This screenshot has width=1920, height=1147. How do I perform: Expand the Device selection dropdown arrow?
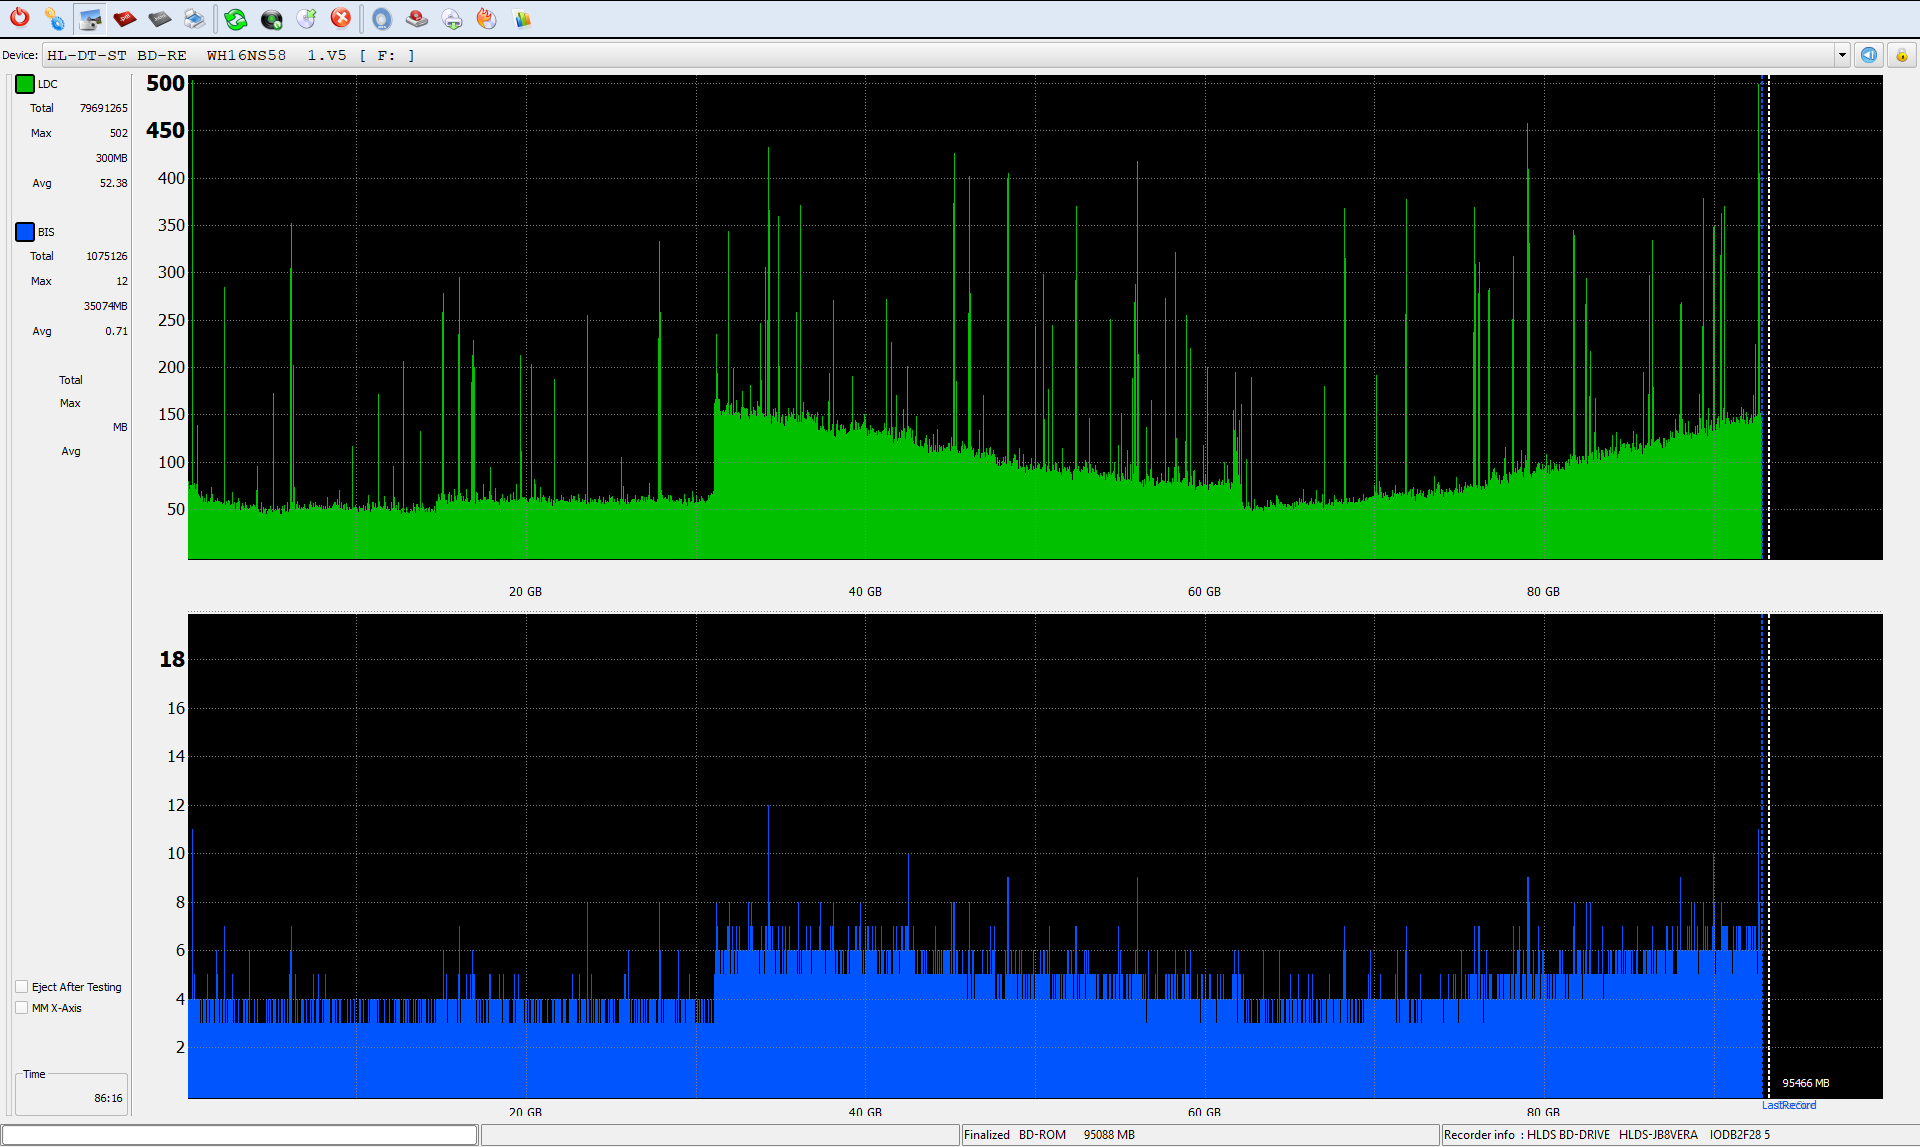tap(1842, 55)
